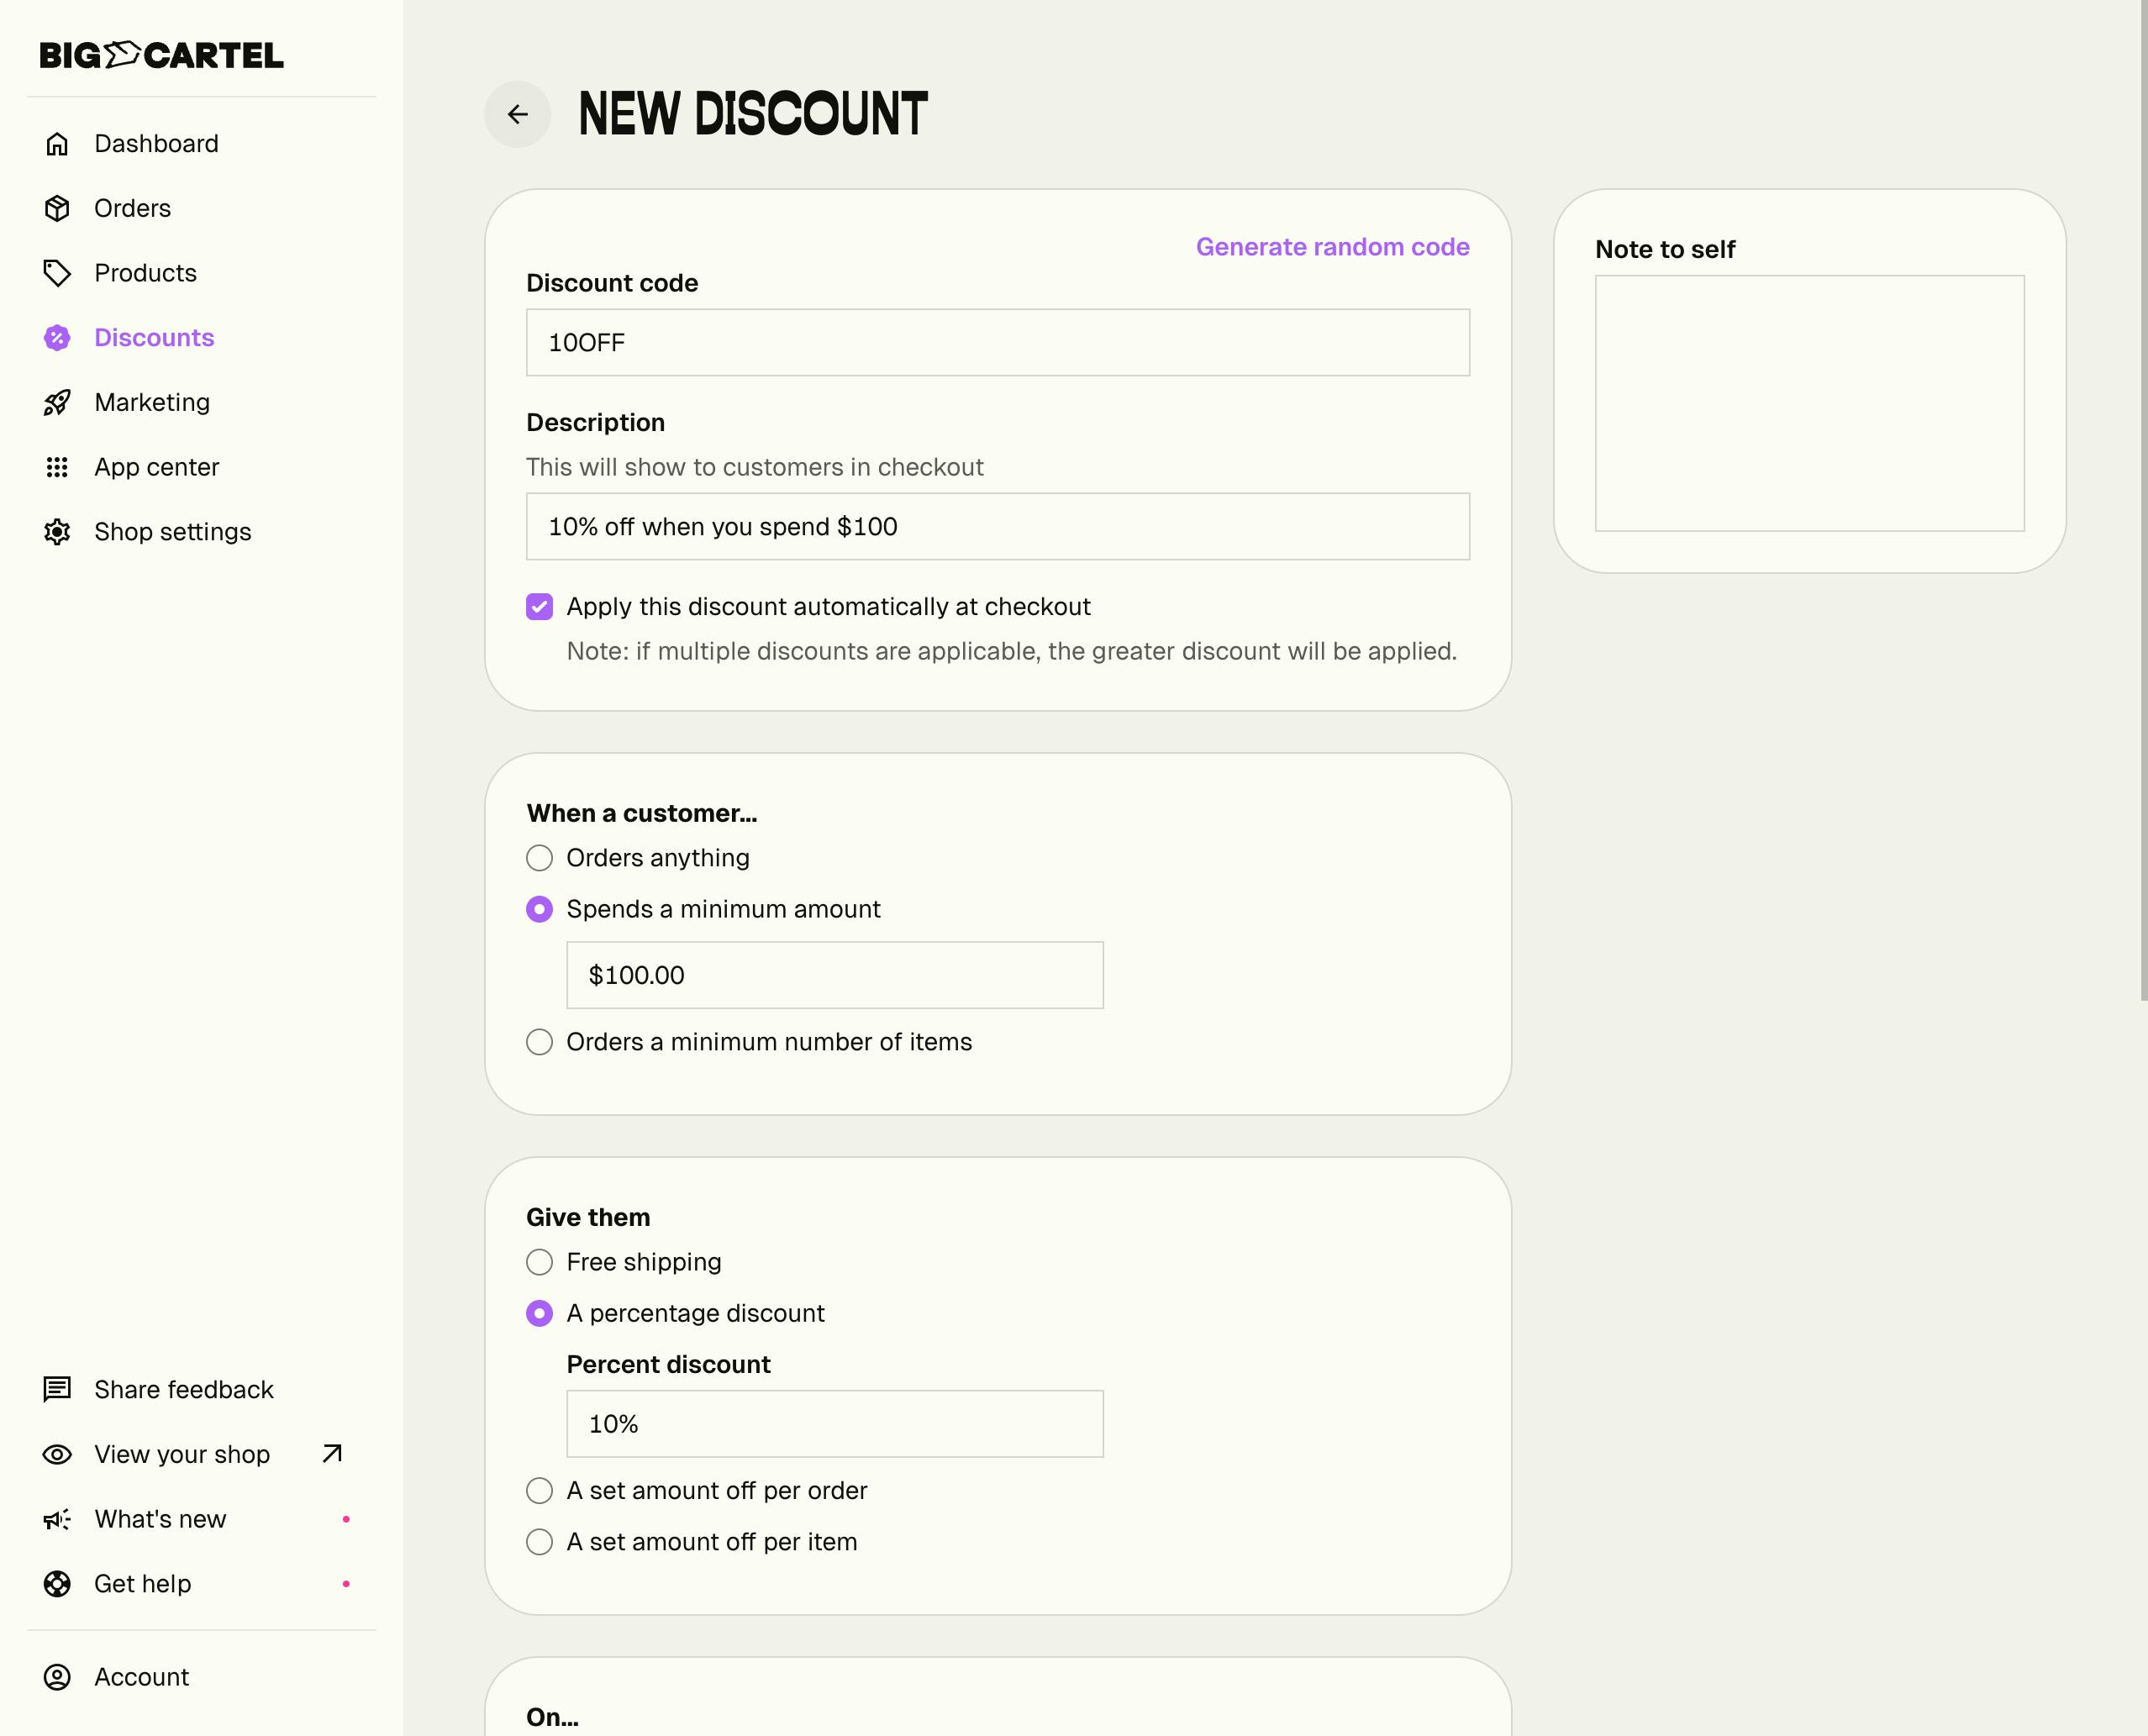Choose Orders a minimum number of items
The image size is (2148, 1736).
tap(539, 1042)
